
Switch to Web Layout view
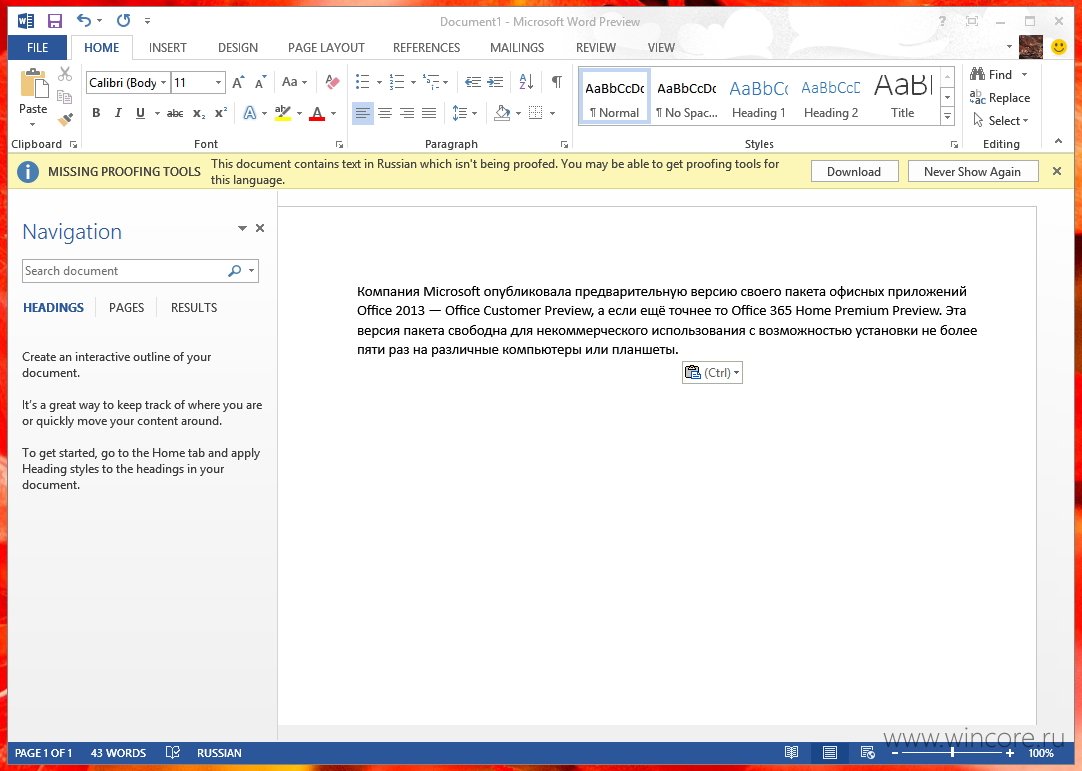coord(867,752)
